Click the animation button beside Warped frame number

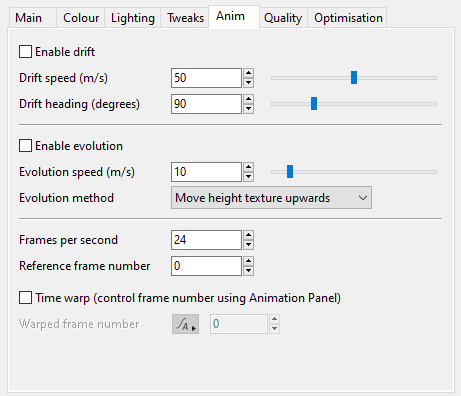pos(185,324)
